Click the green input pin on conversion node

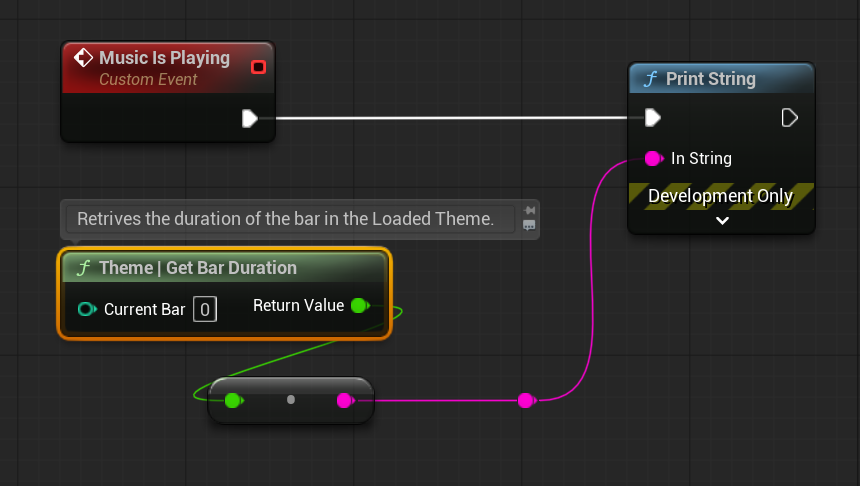(233, 400)
